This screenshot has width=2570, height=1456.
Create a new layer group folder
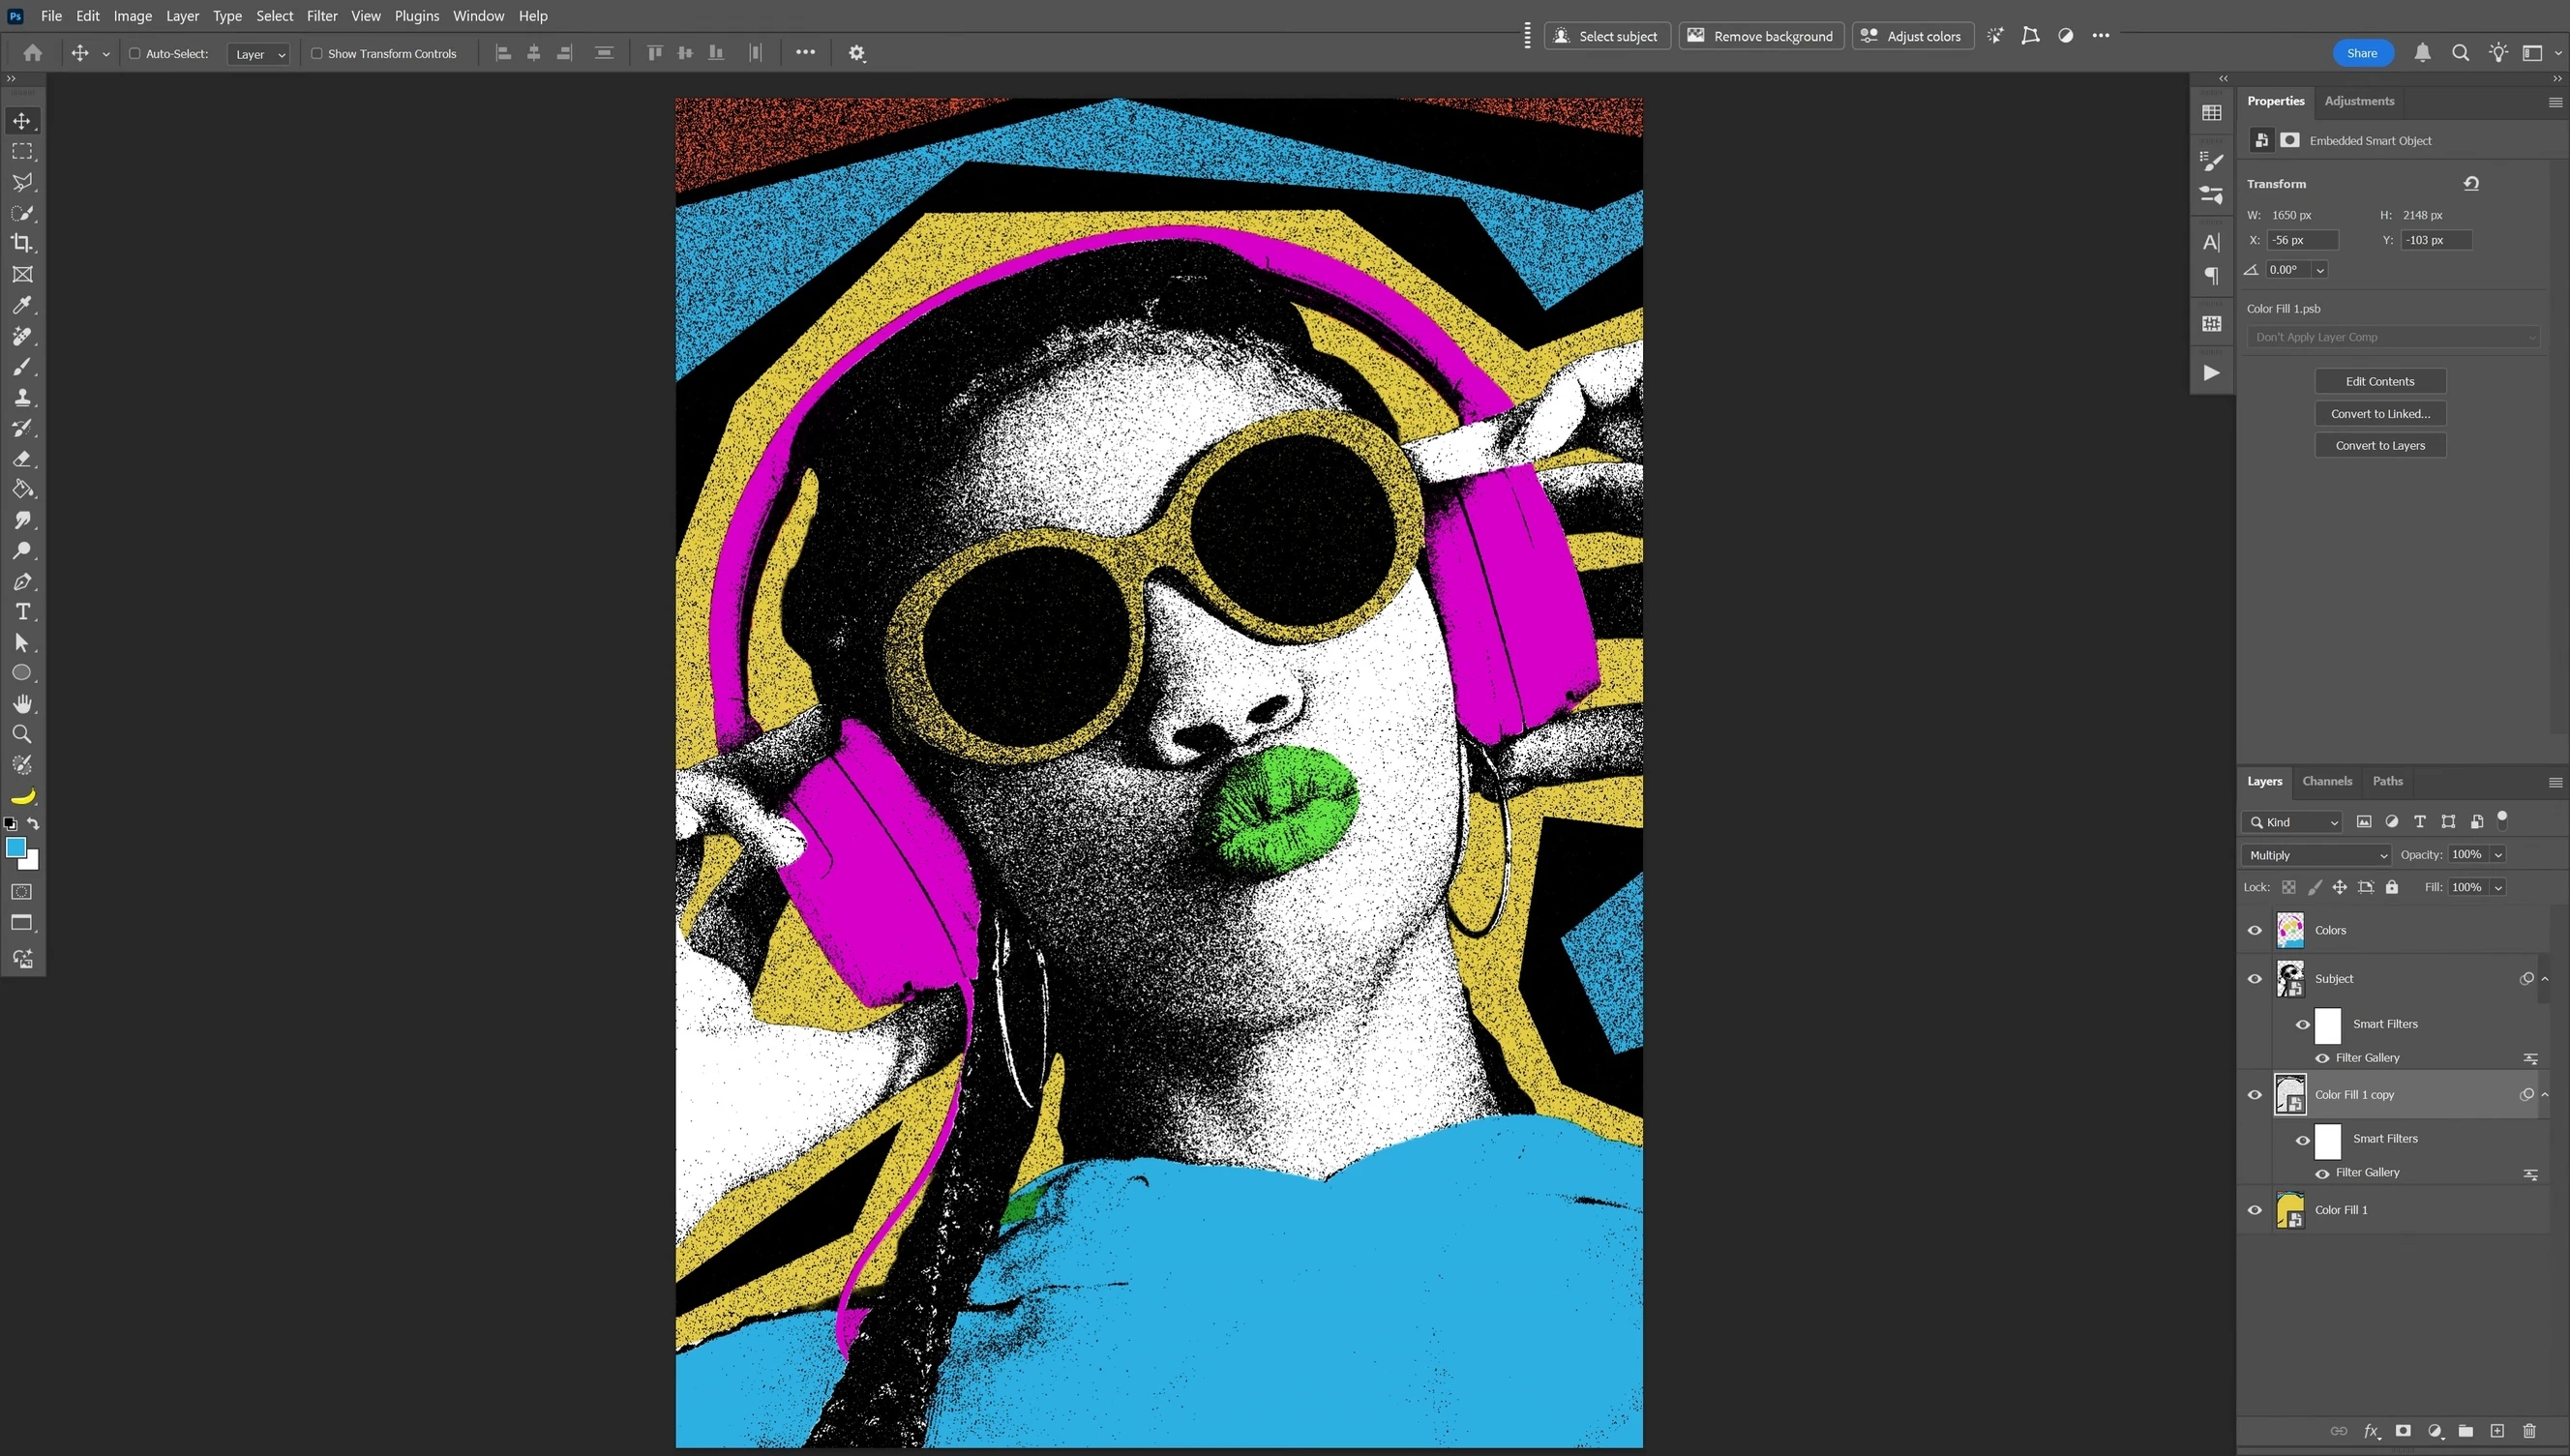(2466, 1431)
